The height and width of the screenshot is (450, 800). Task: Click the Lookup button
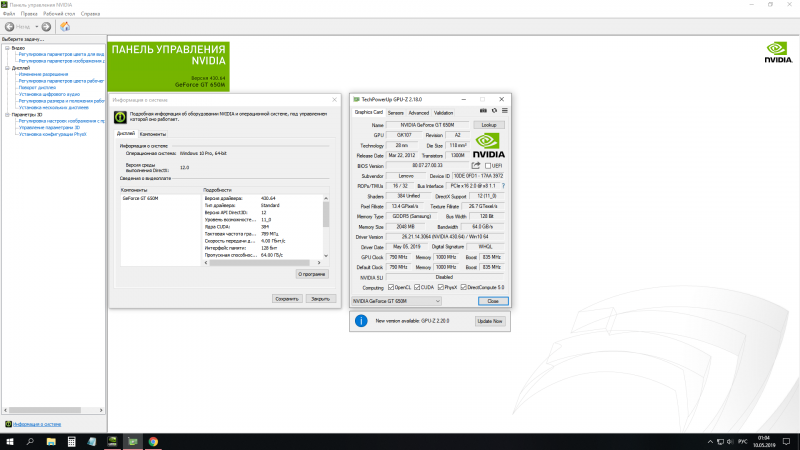pos(489,125)
